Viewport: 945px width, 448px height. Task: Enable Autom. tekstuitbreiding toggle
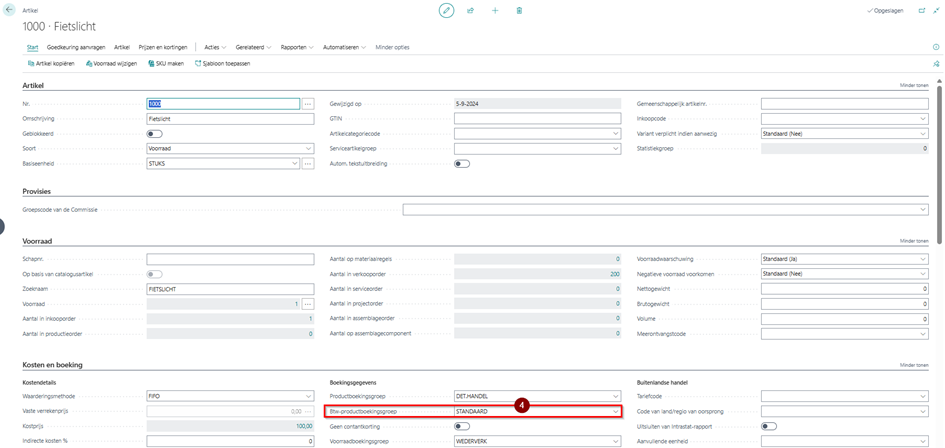[x=461, y=163]
